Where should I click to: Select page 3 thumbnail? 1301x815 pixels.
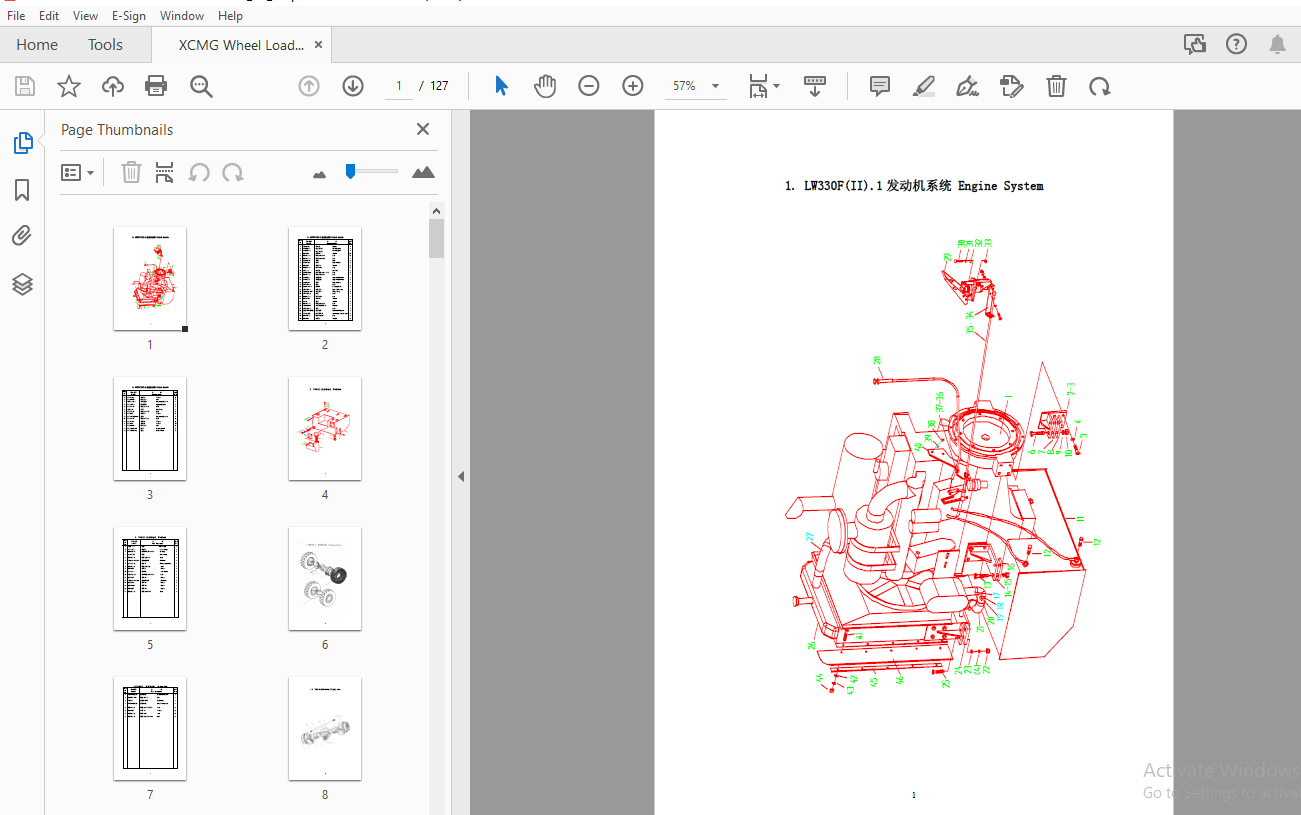coord(150,428)
